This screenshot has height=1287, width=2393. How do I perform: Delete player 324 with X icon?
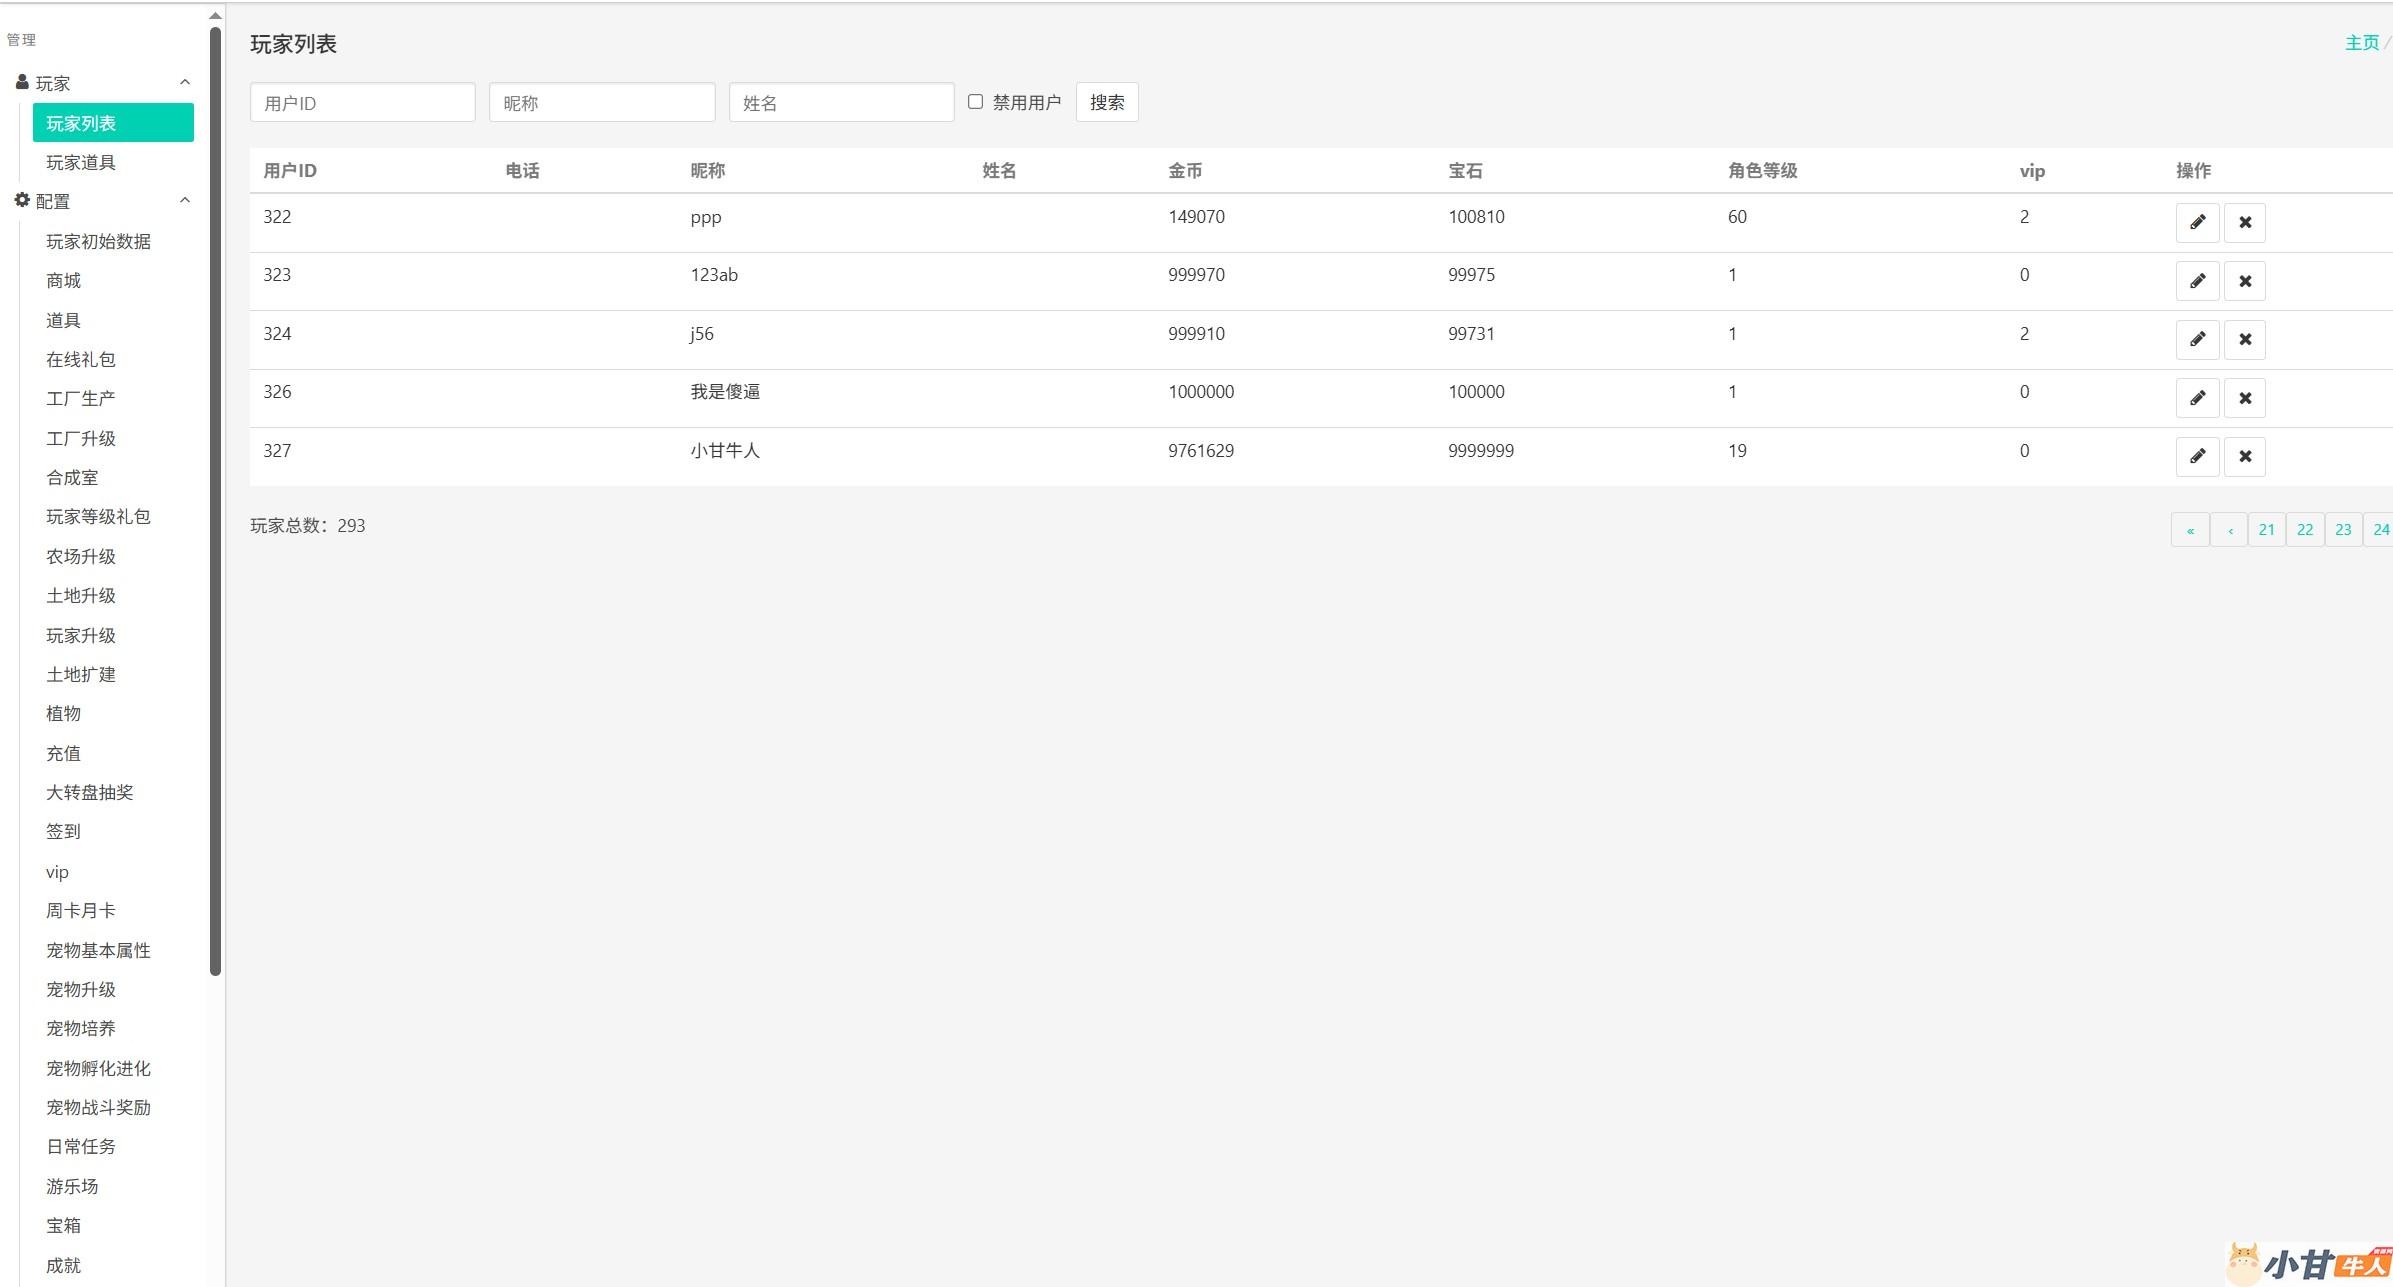2244,339
